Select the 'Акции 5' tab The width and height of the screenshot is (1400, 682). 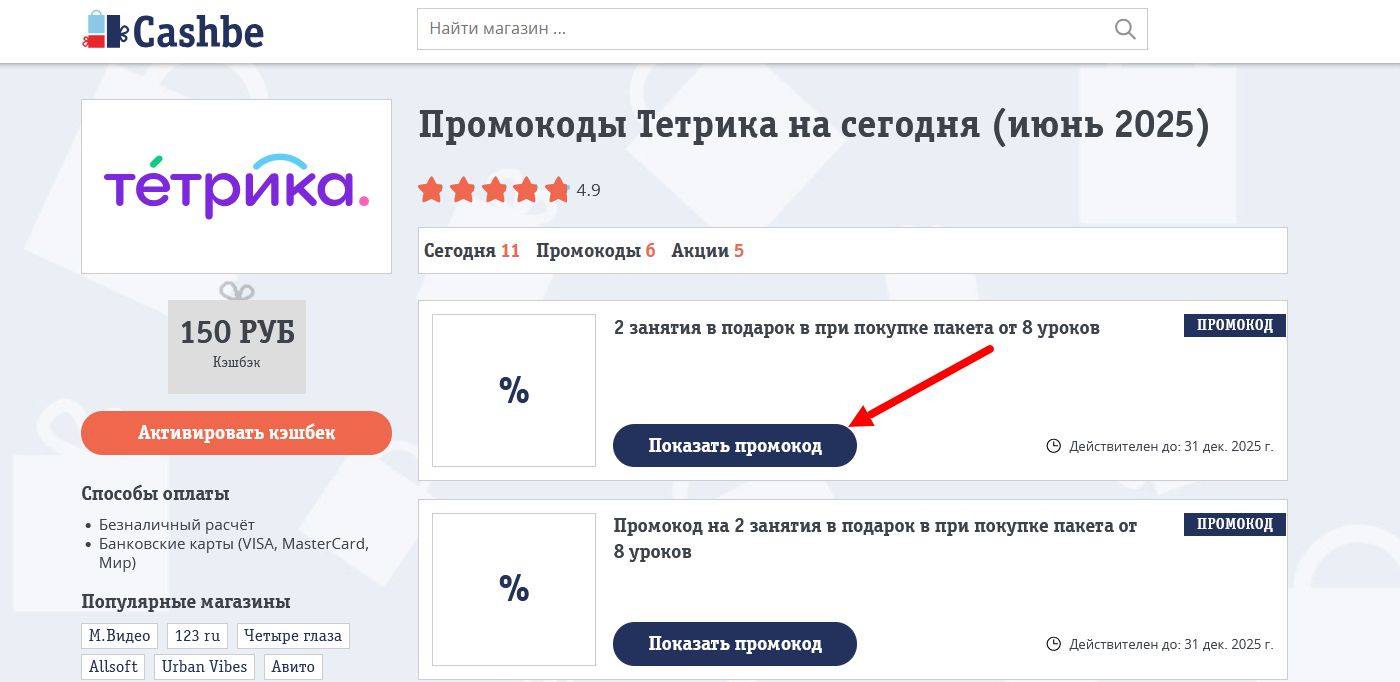tap(708, 251)
